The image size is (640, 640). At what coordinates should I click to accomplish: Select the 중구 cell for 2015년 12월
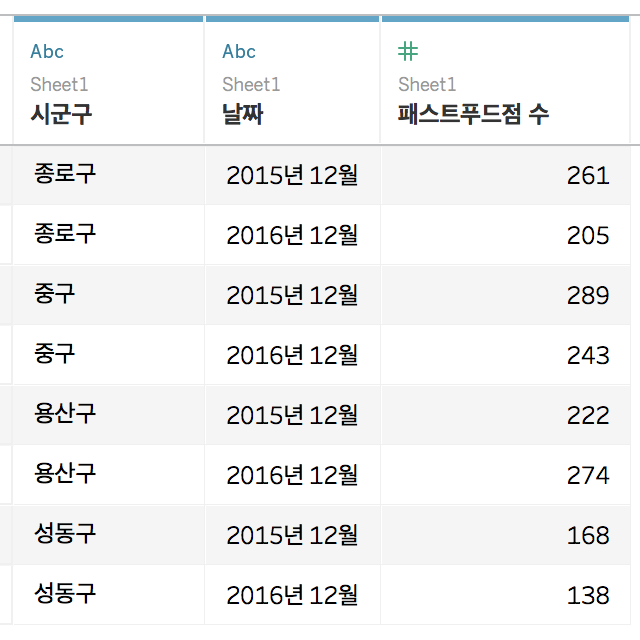pos(108,295)
